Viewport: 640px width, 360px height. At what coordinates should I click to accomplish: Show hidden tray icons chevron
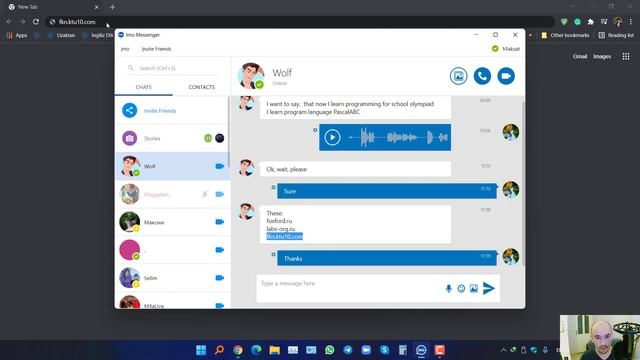(503, 350)
